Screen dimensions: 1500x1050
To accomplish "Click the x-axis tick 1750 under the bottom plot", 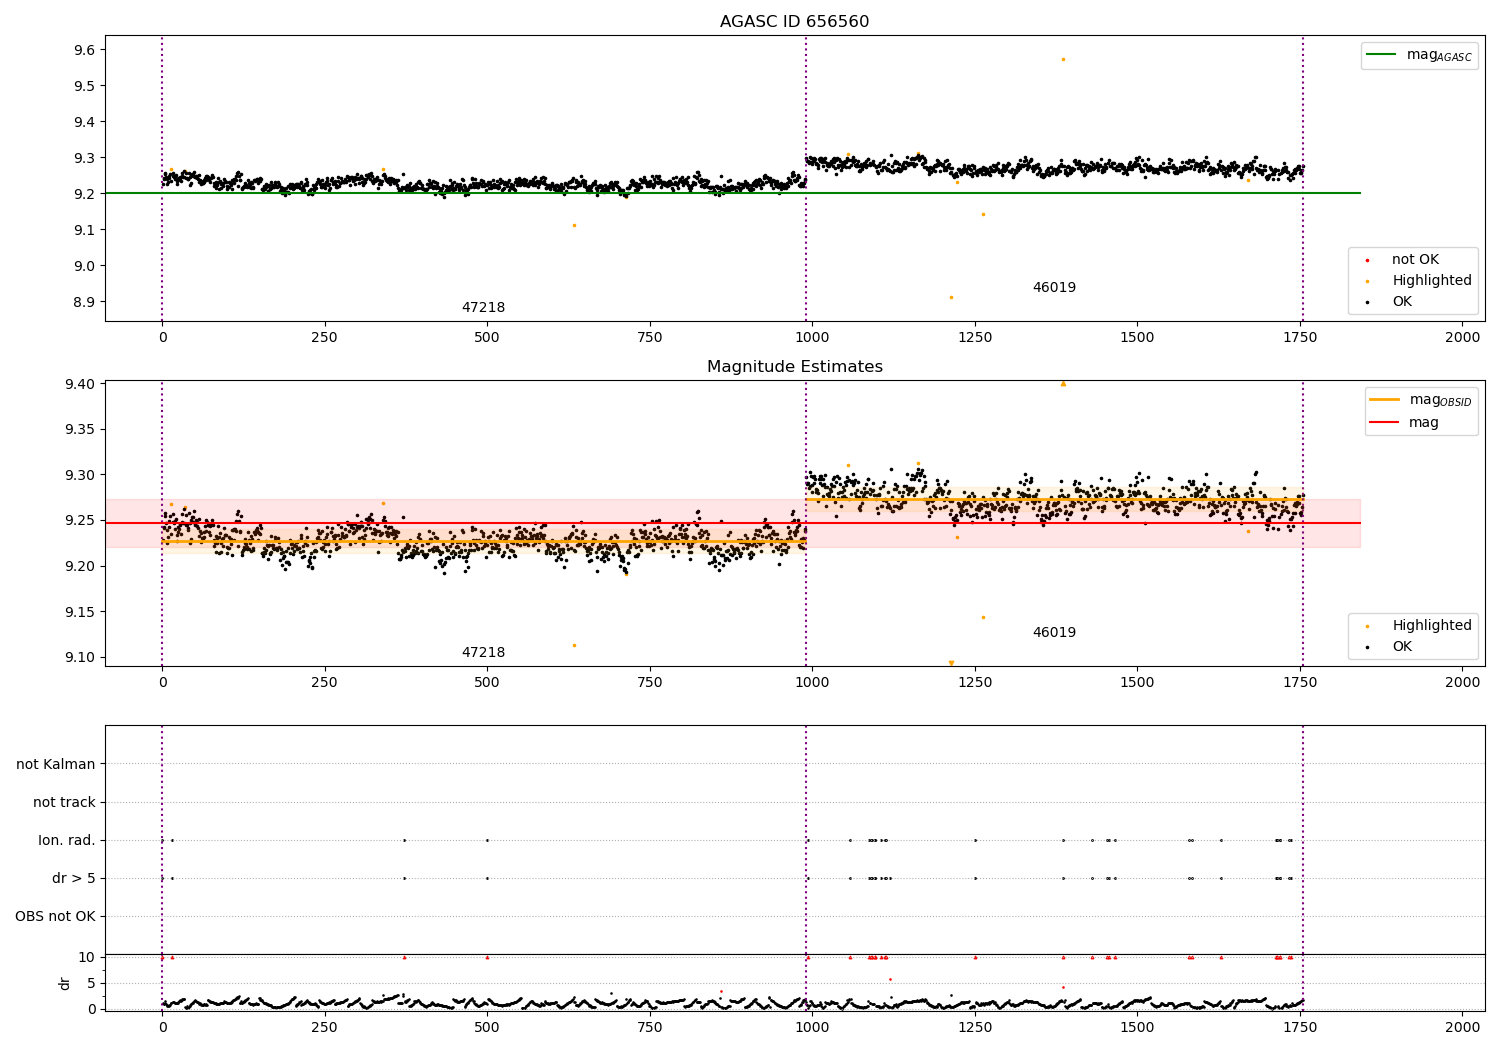I will [1300, 1027].
